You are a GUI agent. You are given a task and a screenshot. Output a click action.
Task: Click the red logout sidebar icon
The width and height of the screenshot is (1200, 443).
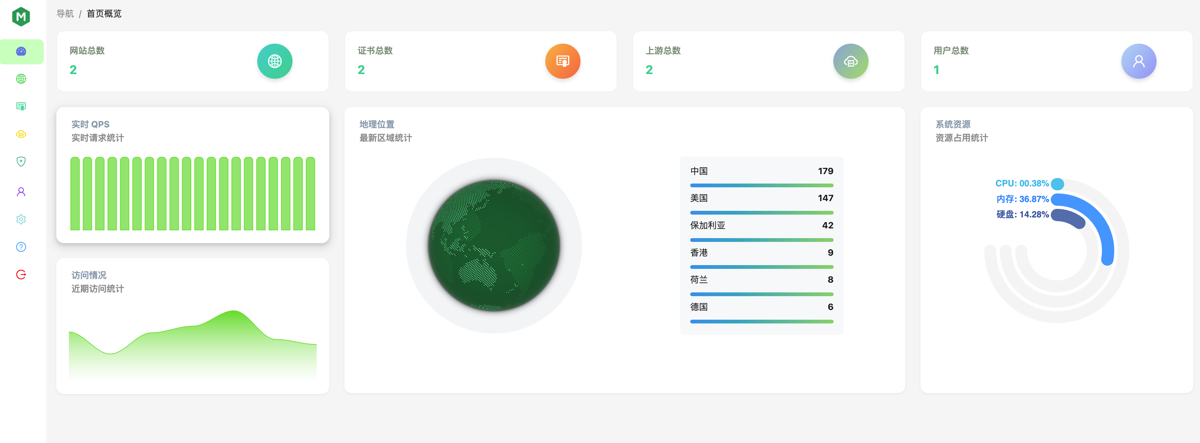(x=21, y=274)
